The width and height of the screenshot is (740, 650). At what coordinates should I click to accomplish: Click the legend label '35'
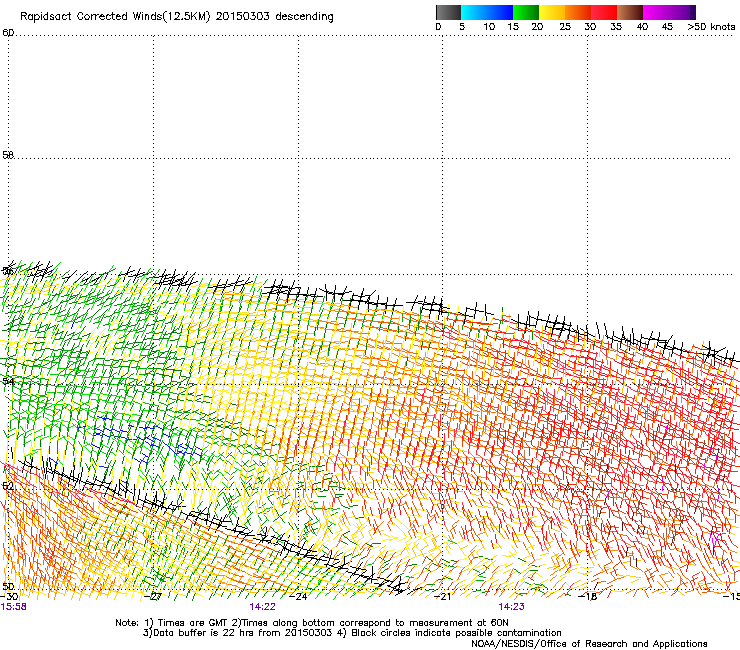coord(616,27)
